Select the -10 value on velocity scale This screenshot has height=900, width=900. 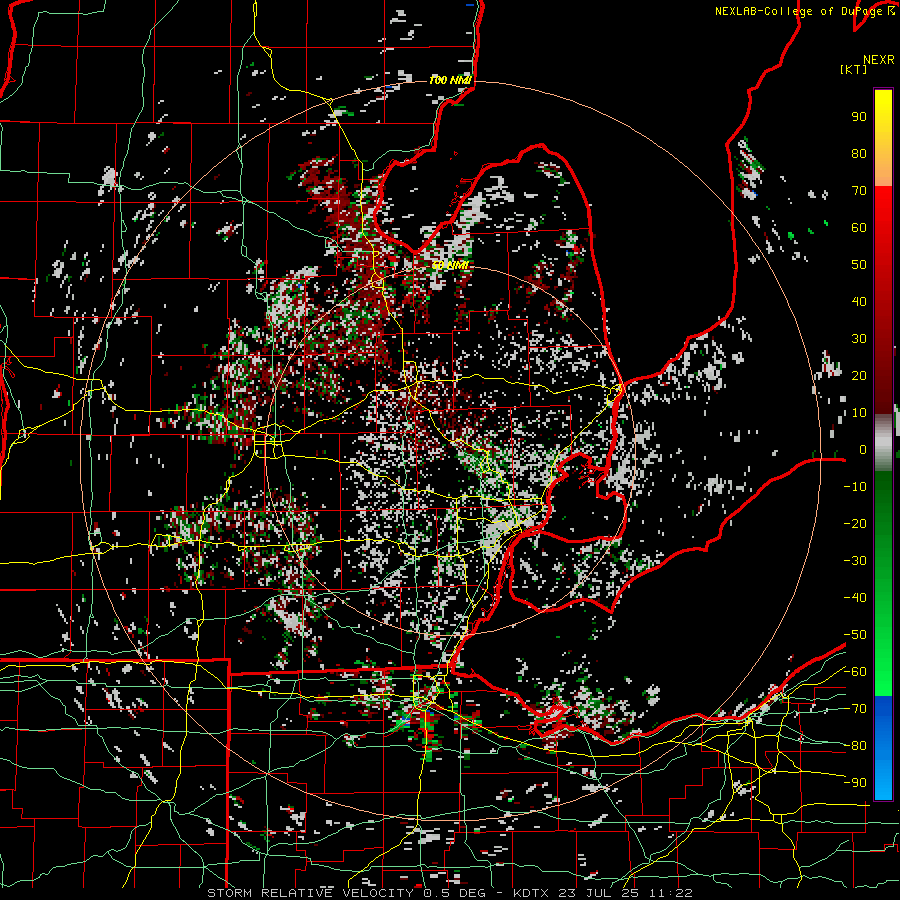tap(855, 487)
